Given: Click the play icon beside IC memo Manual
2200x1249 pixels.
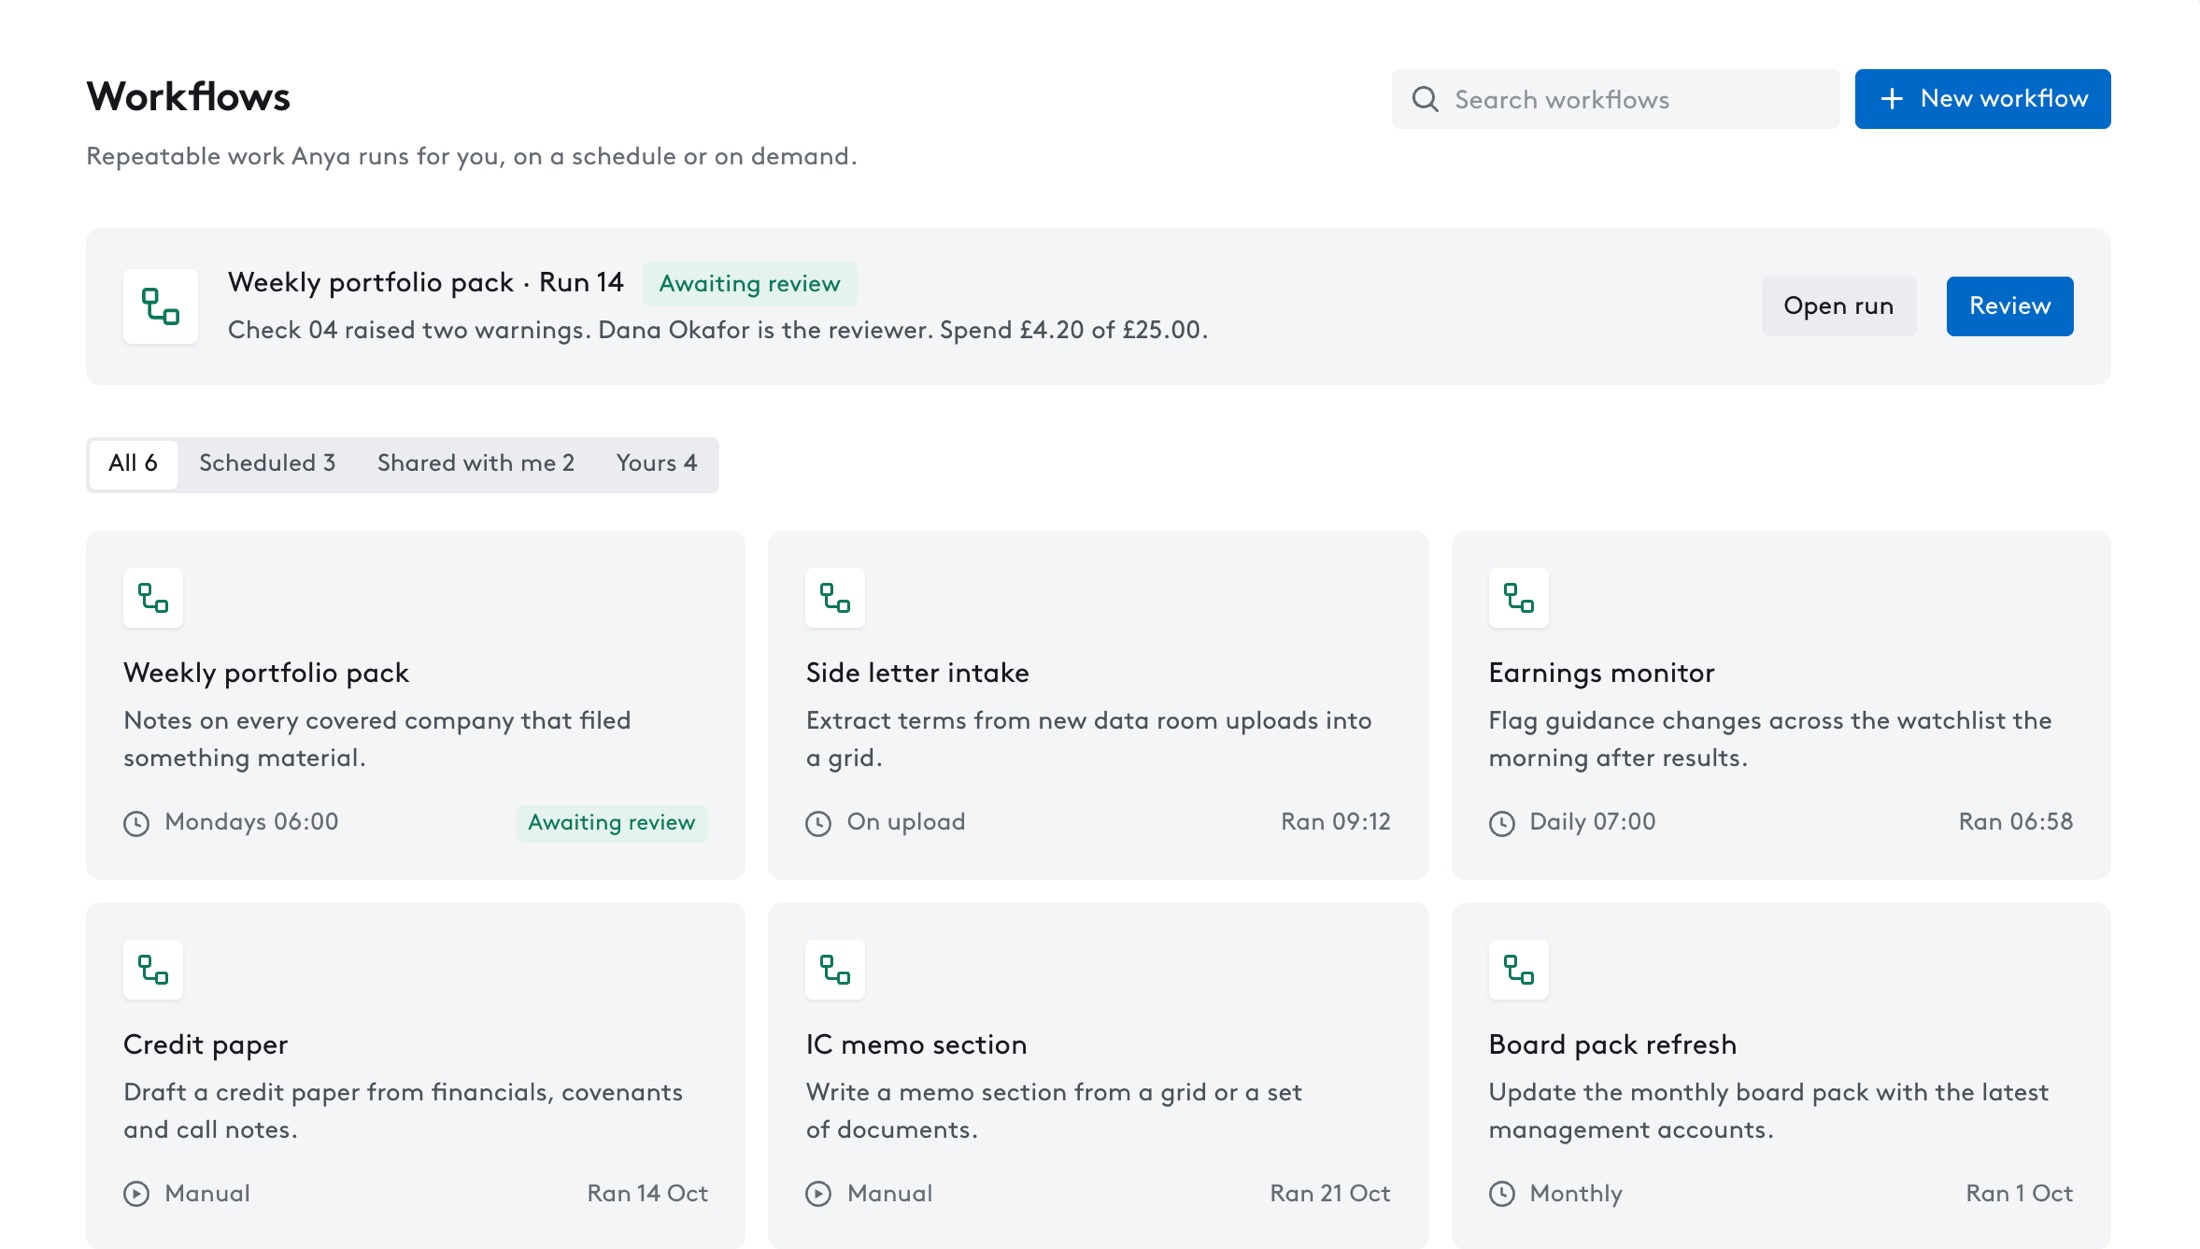Looking at the screenshot, I should [x=818, y=1194].
